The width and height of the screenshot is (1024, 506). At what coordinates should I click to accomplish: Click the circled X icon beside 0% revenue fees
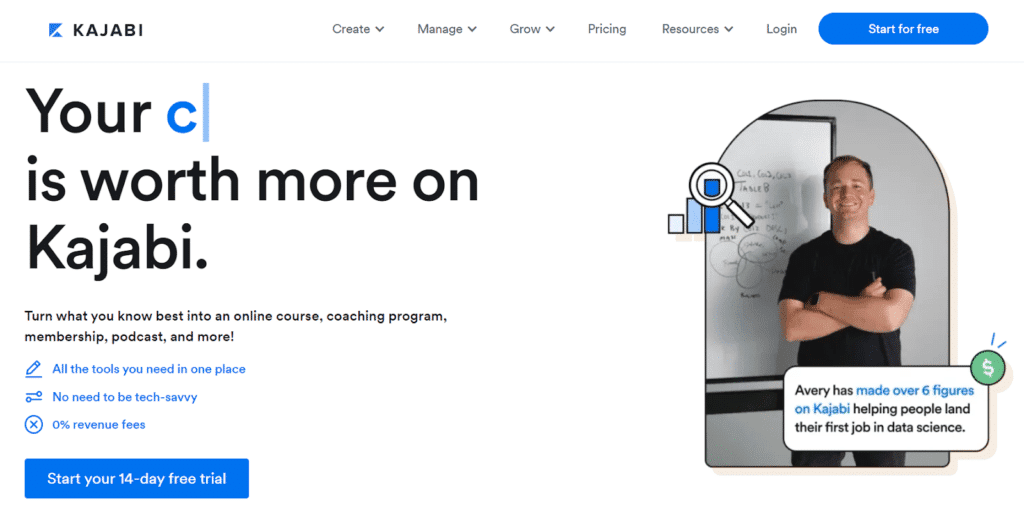coord(33,425)
